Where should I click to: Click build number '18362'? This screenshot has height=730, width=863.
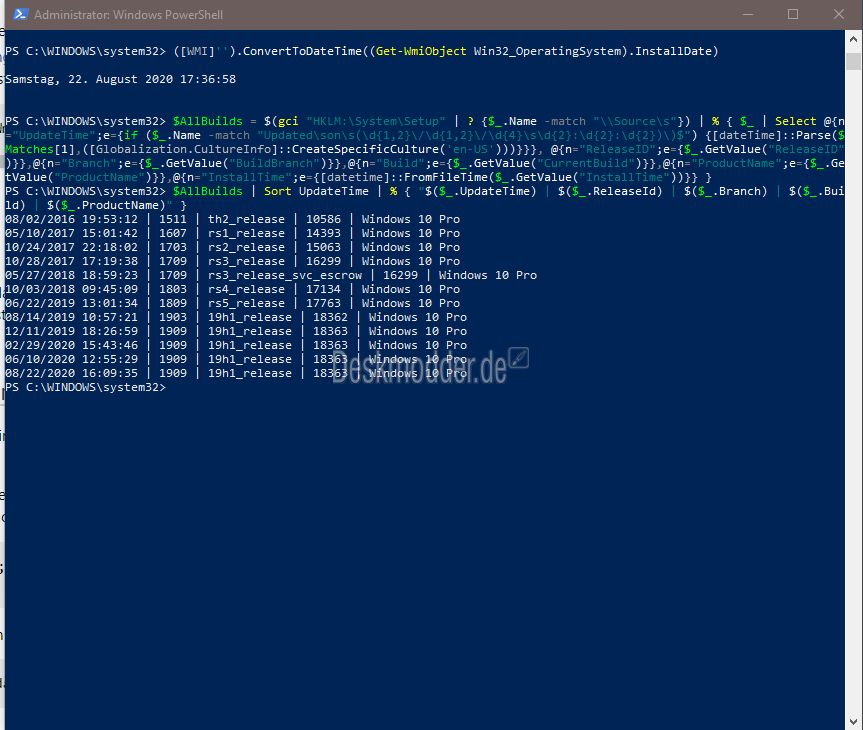point(330,318)
